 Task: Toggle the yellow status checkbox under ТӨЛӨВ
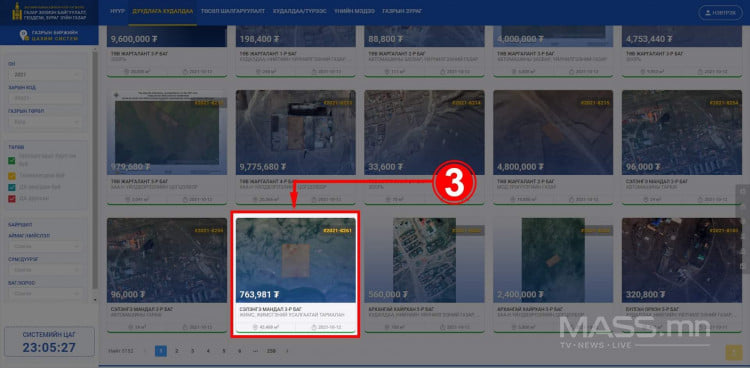(12, 176)
